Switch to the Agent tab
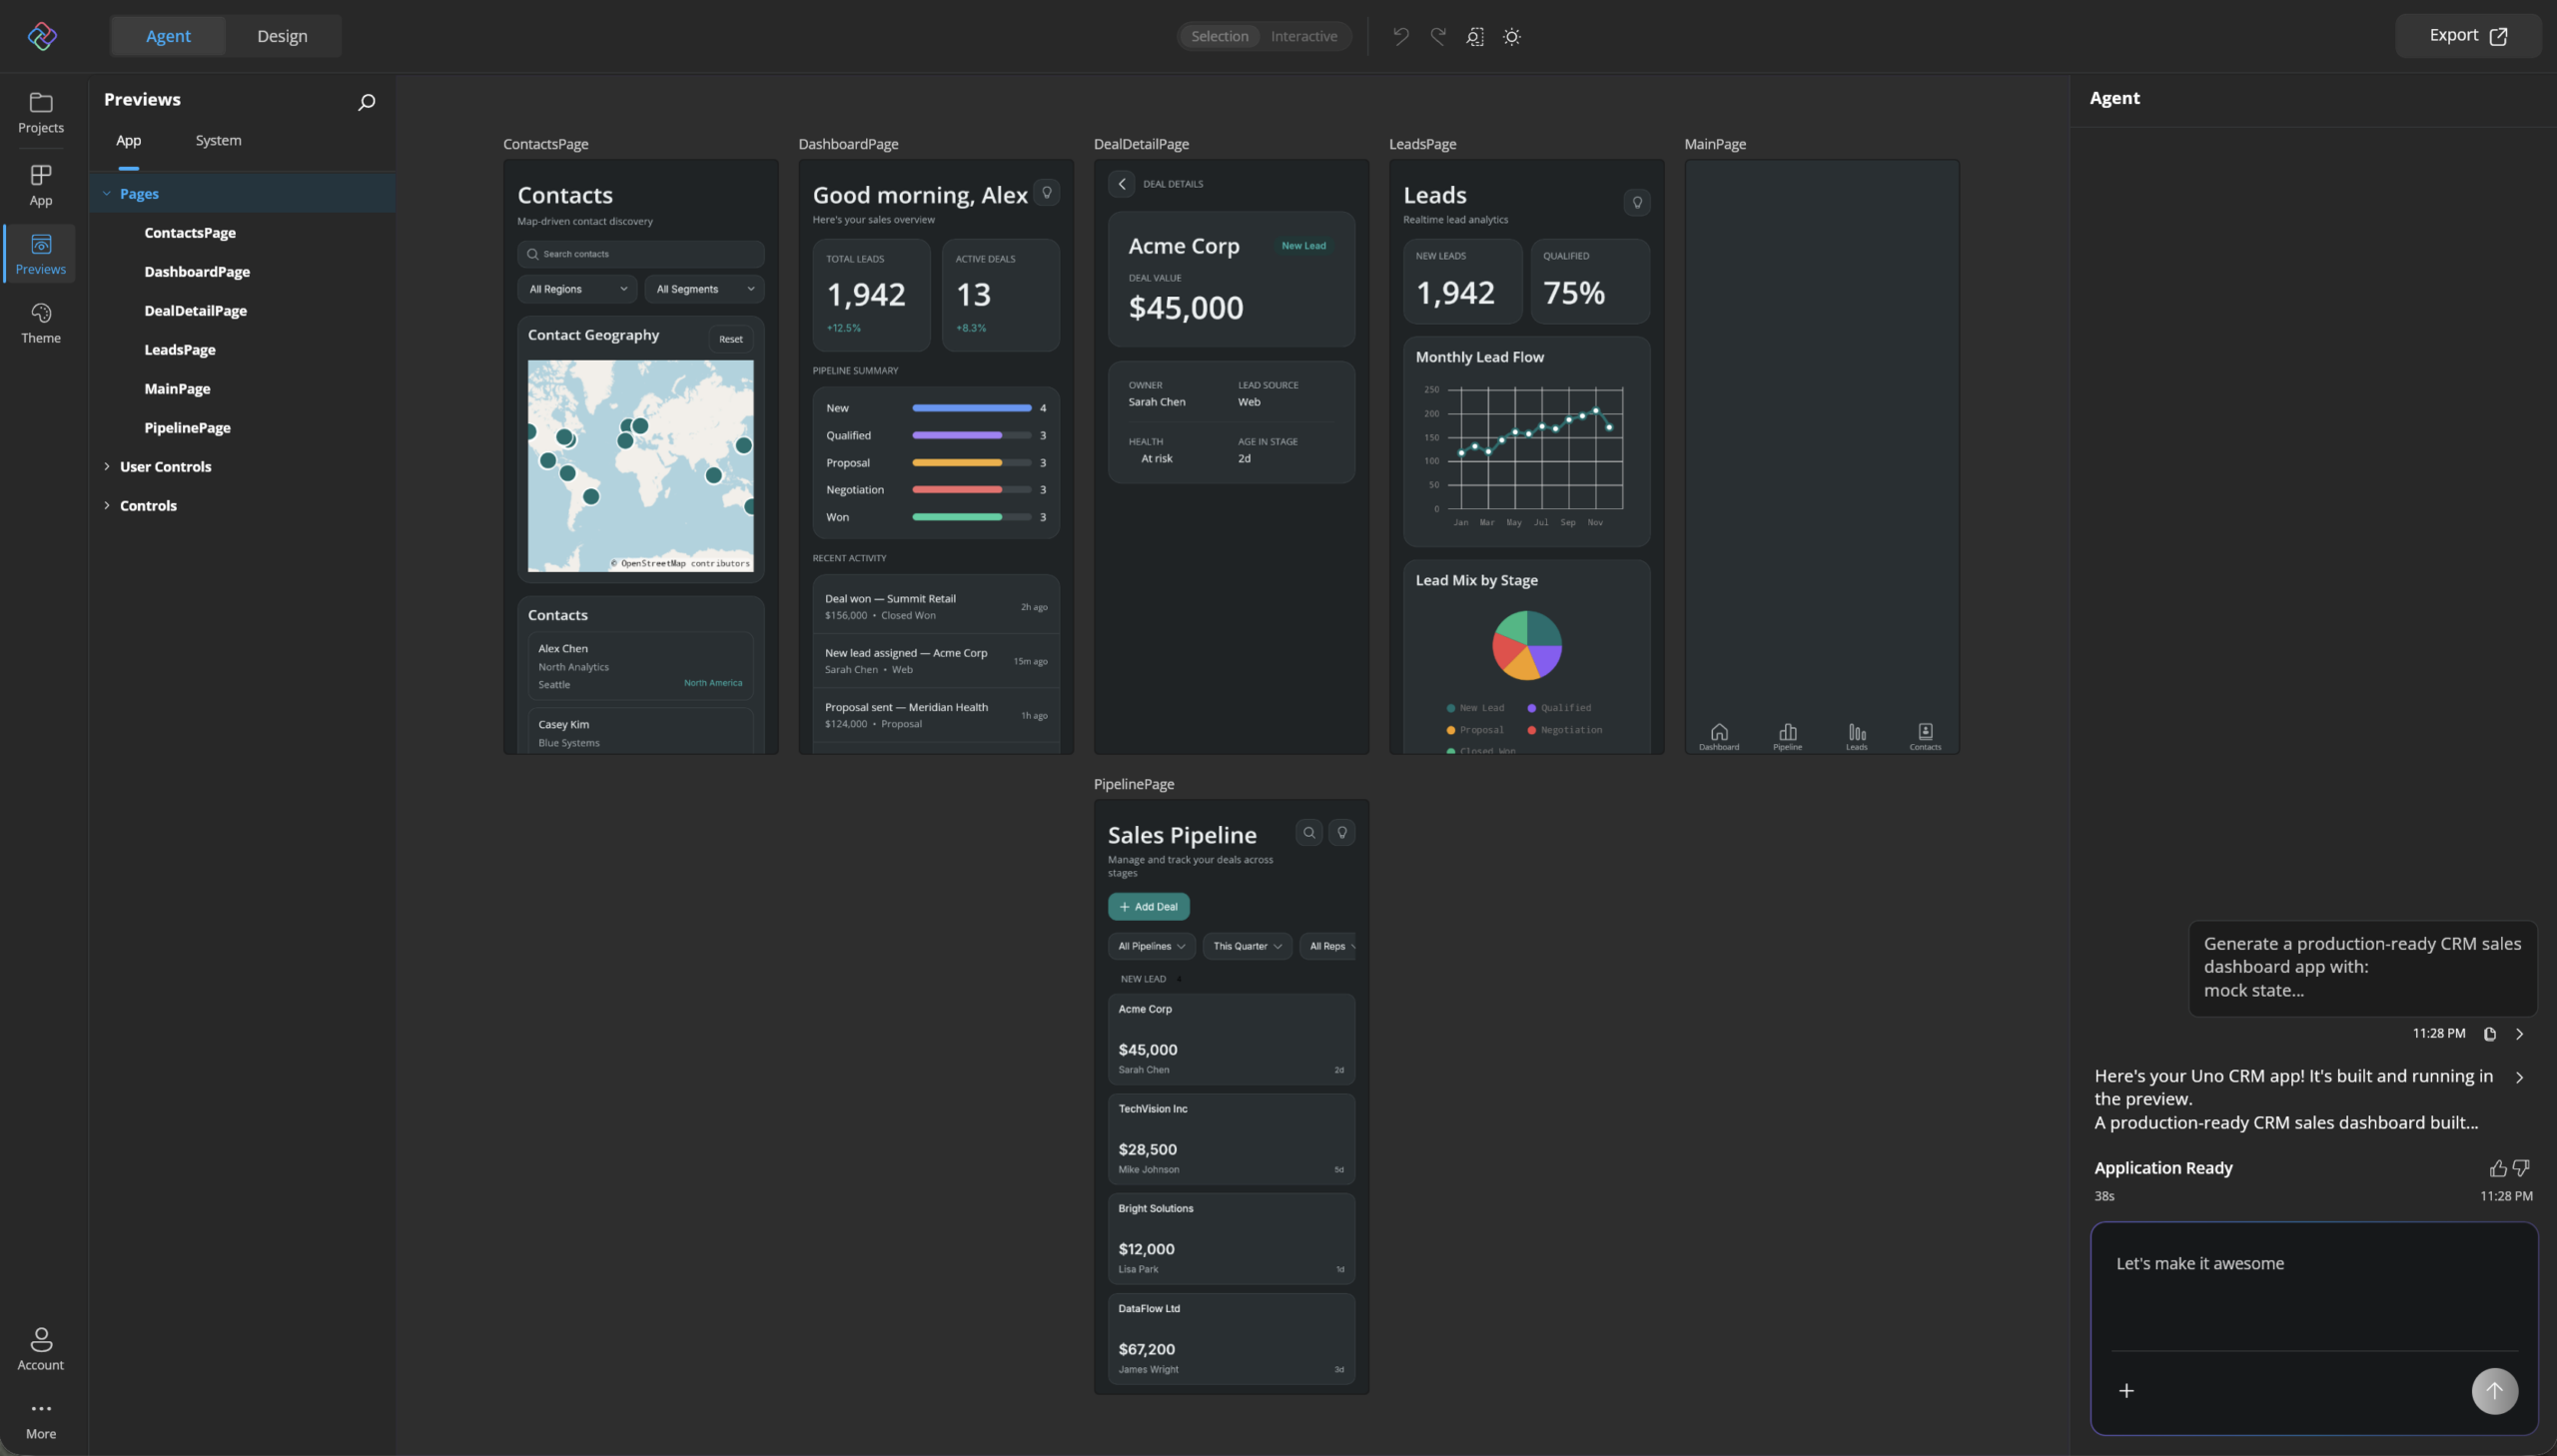Viewport: 2557px width, 1456px height. coord(168,36)
